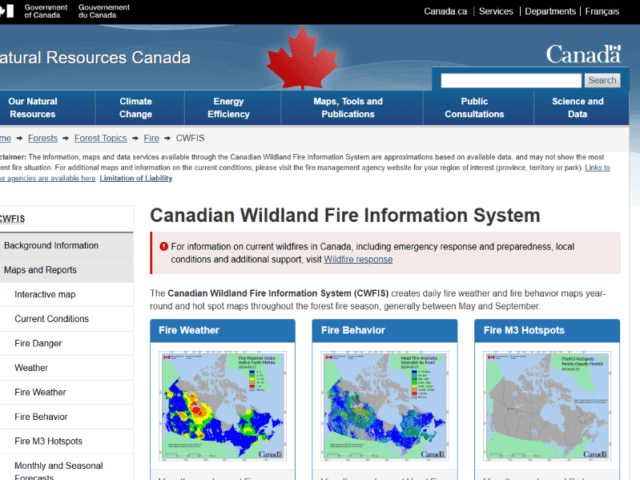The height and width of the screenshot is (480, 640).
Task: Open the Fire M3 Hotspots map thumbnail
Action: click(x=547, y=406)
